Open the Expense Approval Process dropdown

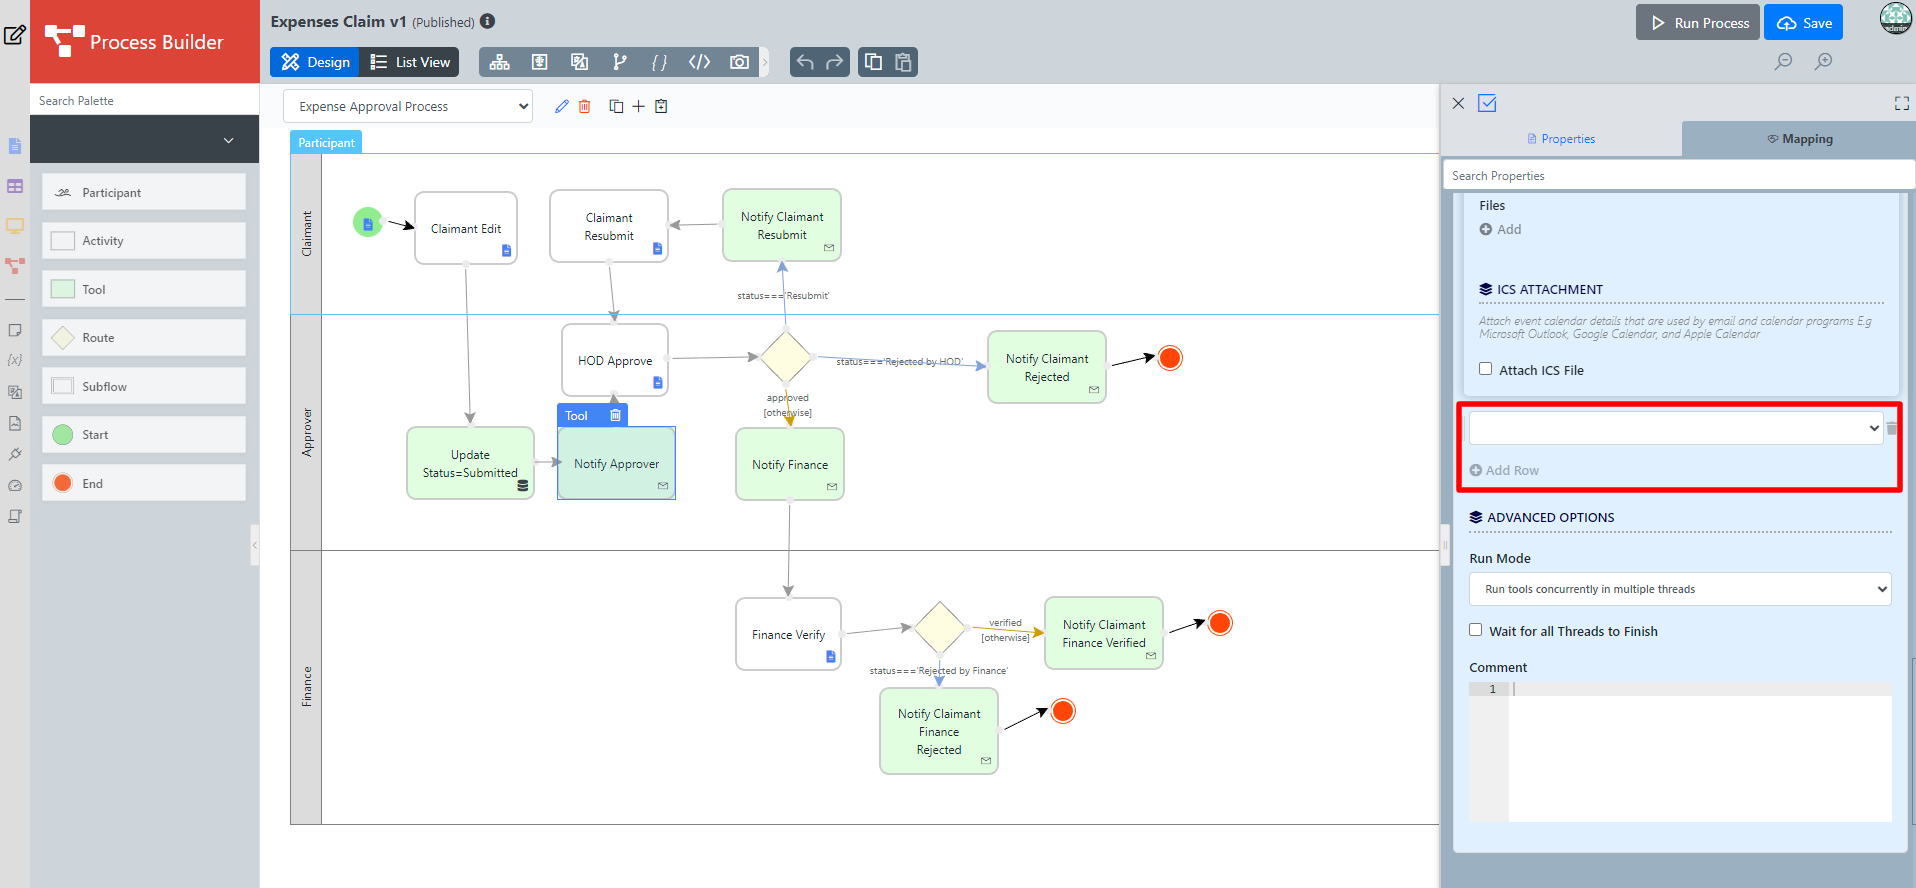pyautogui.click(x=408, y=106)
